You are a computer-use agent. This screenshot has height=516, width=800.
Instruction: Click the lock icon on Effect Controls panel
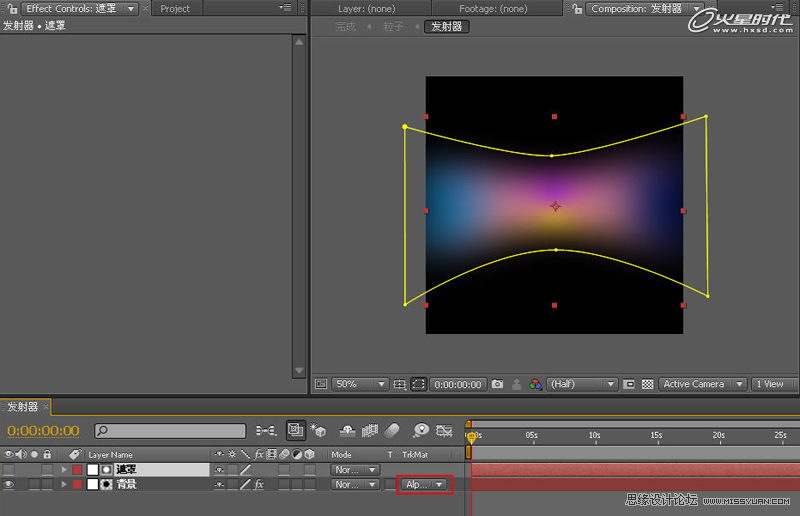[12, 8]
